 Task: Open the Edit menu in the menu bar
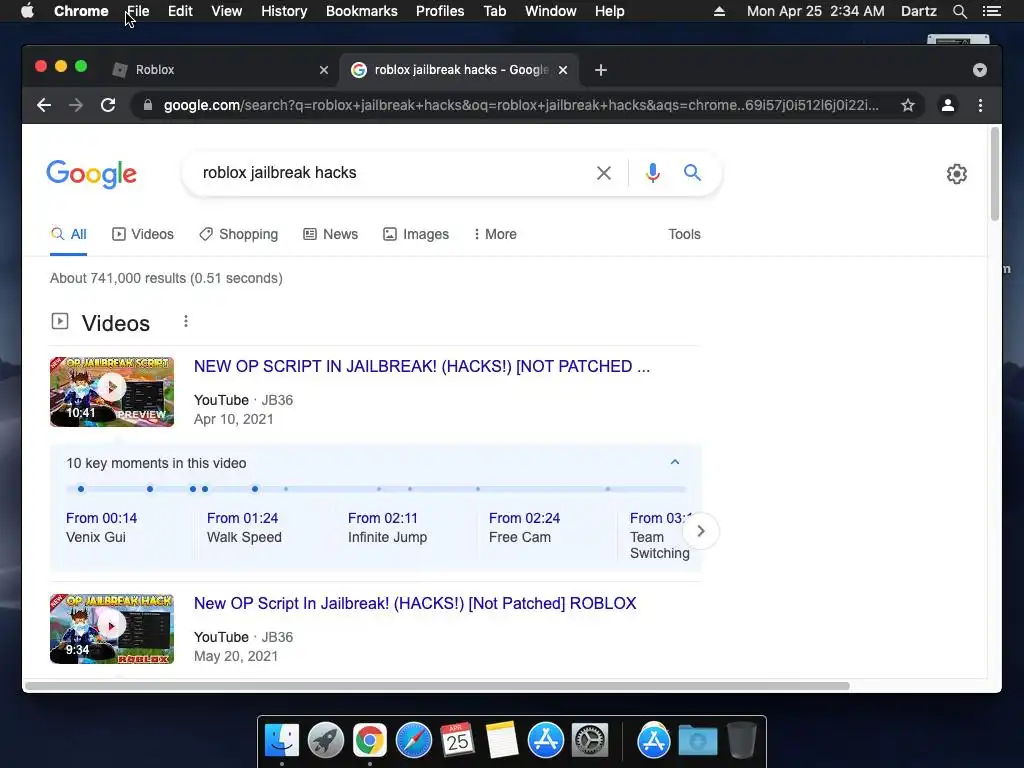click(180, 11)
